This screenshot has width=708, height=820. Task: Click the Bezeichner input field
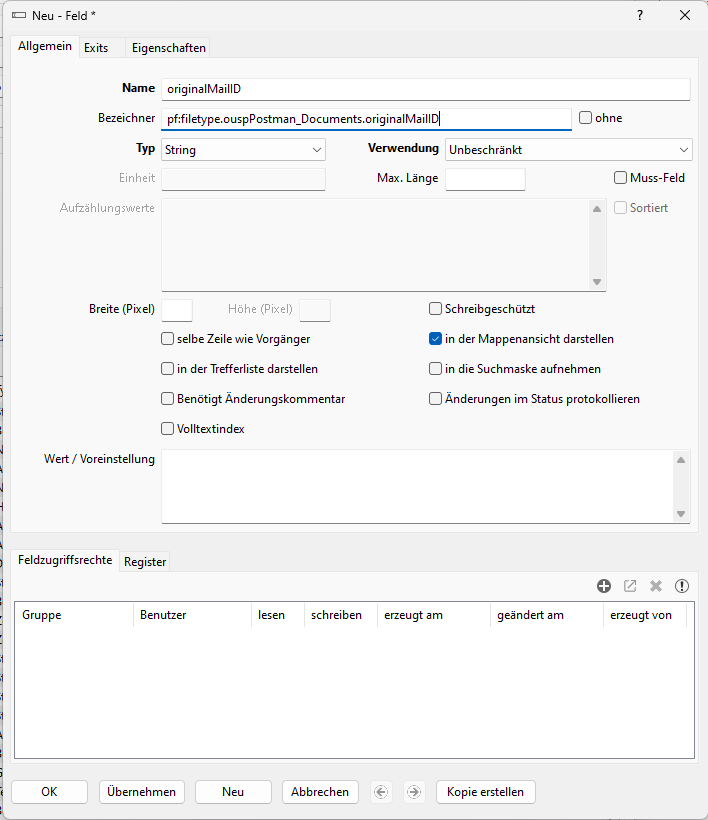[366, 119]
